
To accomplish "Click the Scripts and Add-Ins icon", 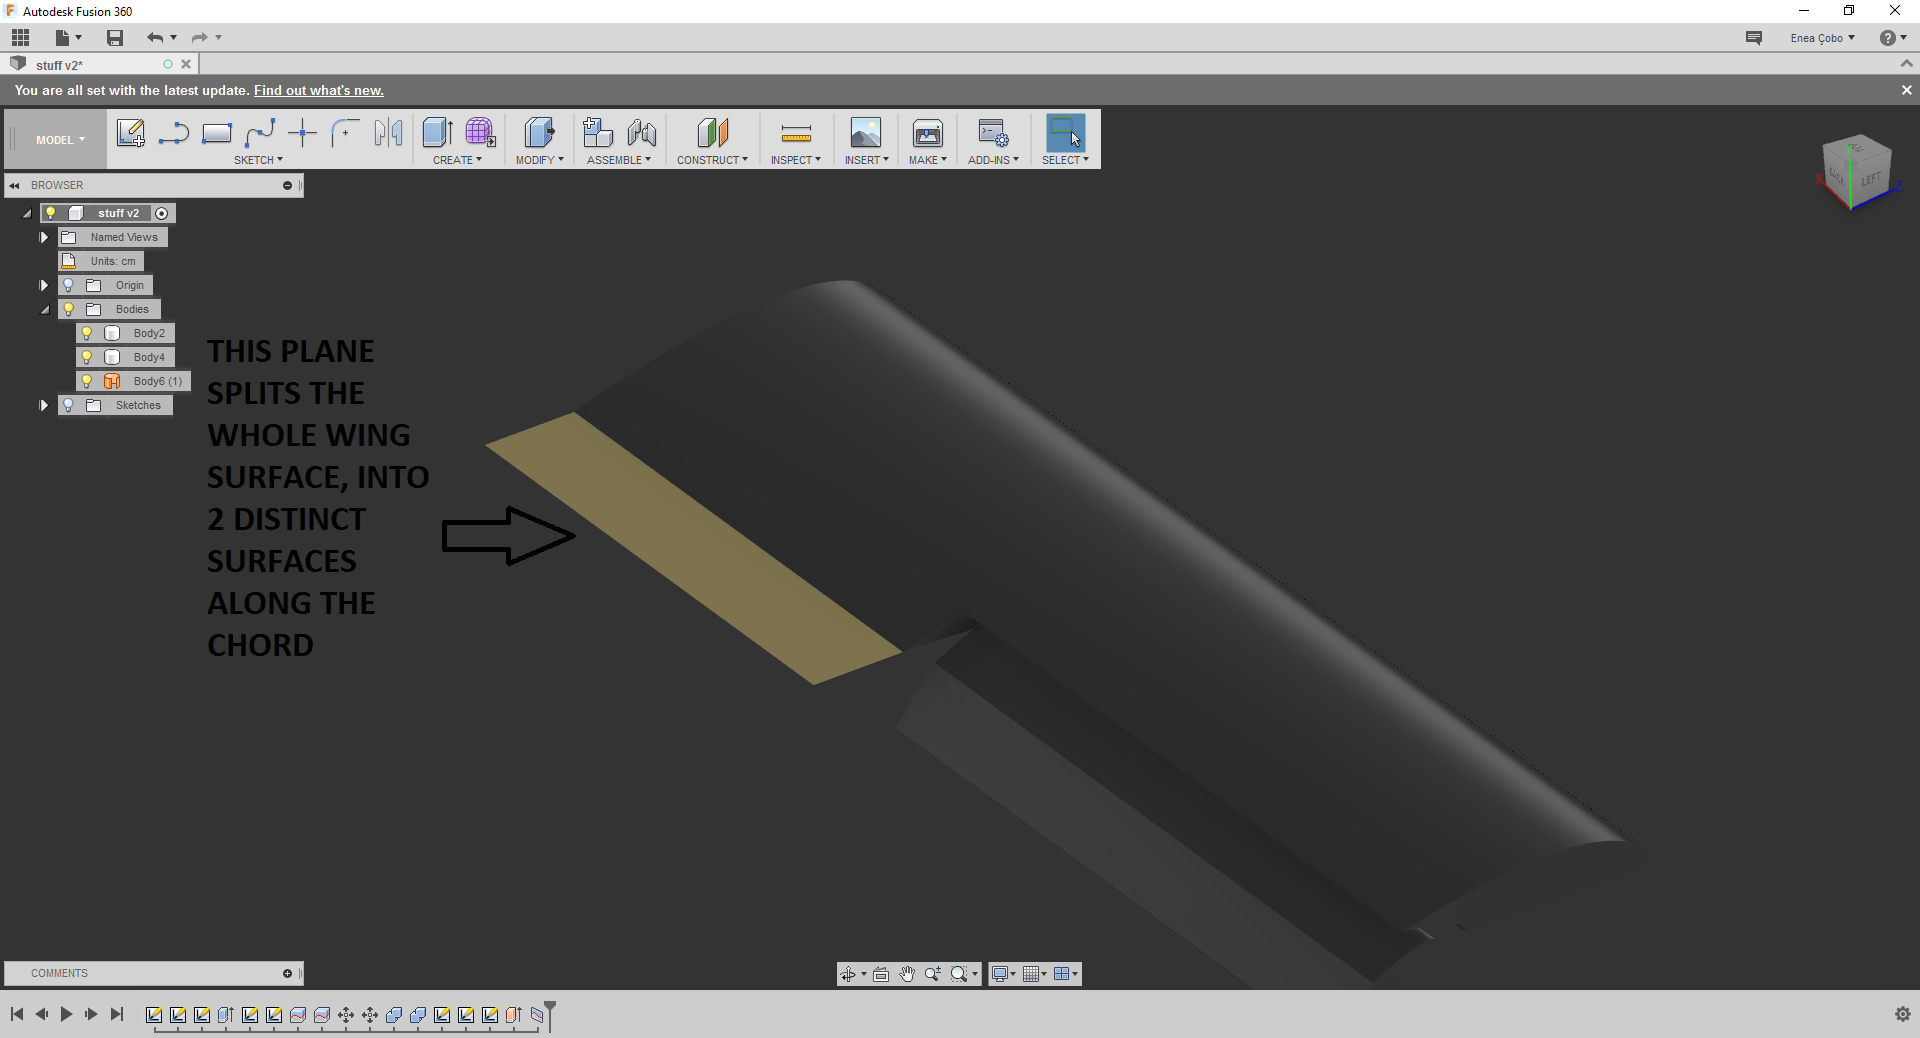I will [993, 133].
